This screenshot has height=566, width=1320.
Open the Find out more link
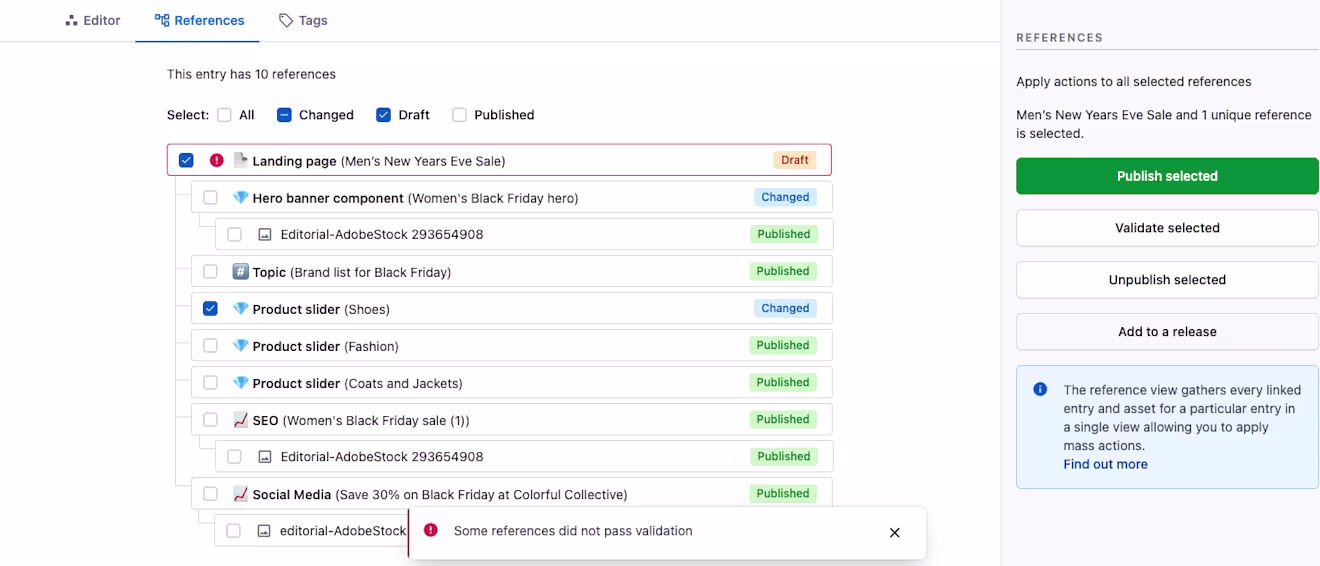(x=1105, y=464)
